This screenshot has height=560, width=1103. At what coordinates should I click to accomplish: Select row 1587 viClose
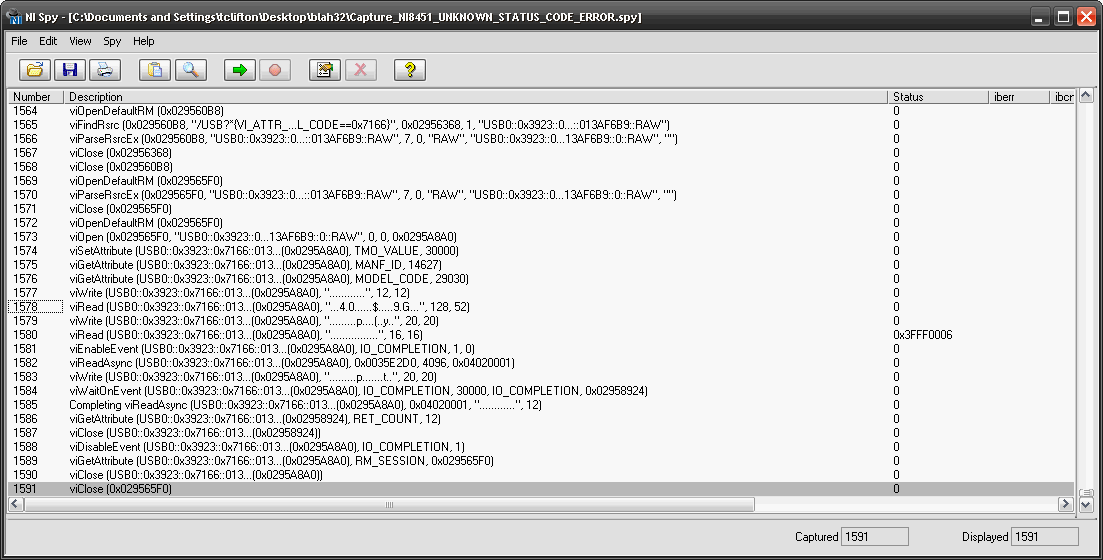point(541,433)
